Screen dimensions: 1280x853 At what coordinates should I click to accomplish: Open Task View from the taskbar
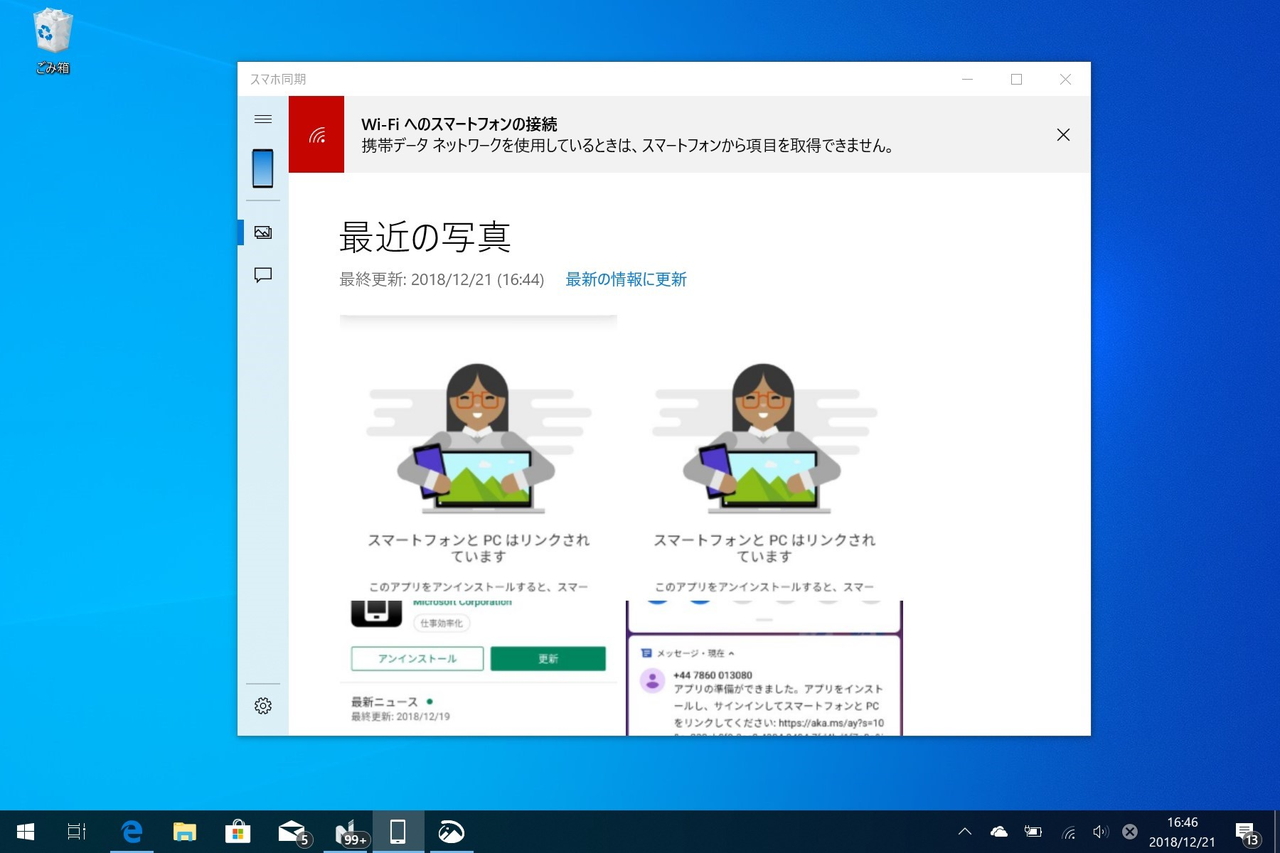point(76,831)
